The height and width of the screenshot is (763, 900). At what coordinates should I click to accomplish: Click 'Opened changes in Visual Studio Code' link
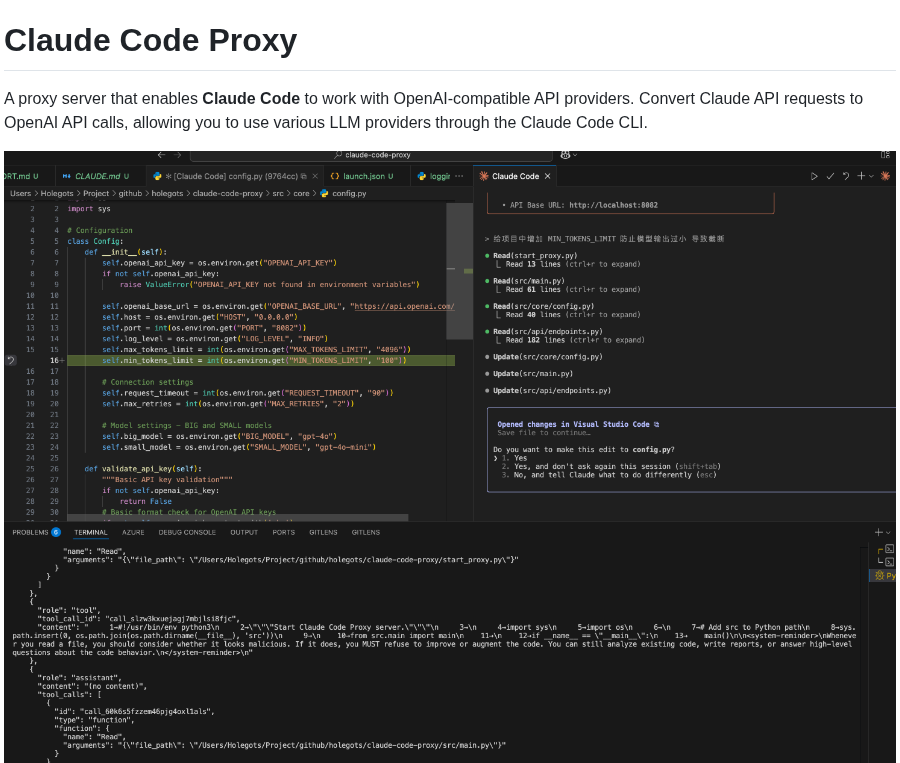(578, 424)
